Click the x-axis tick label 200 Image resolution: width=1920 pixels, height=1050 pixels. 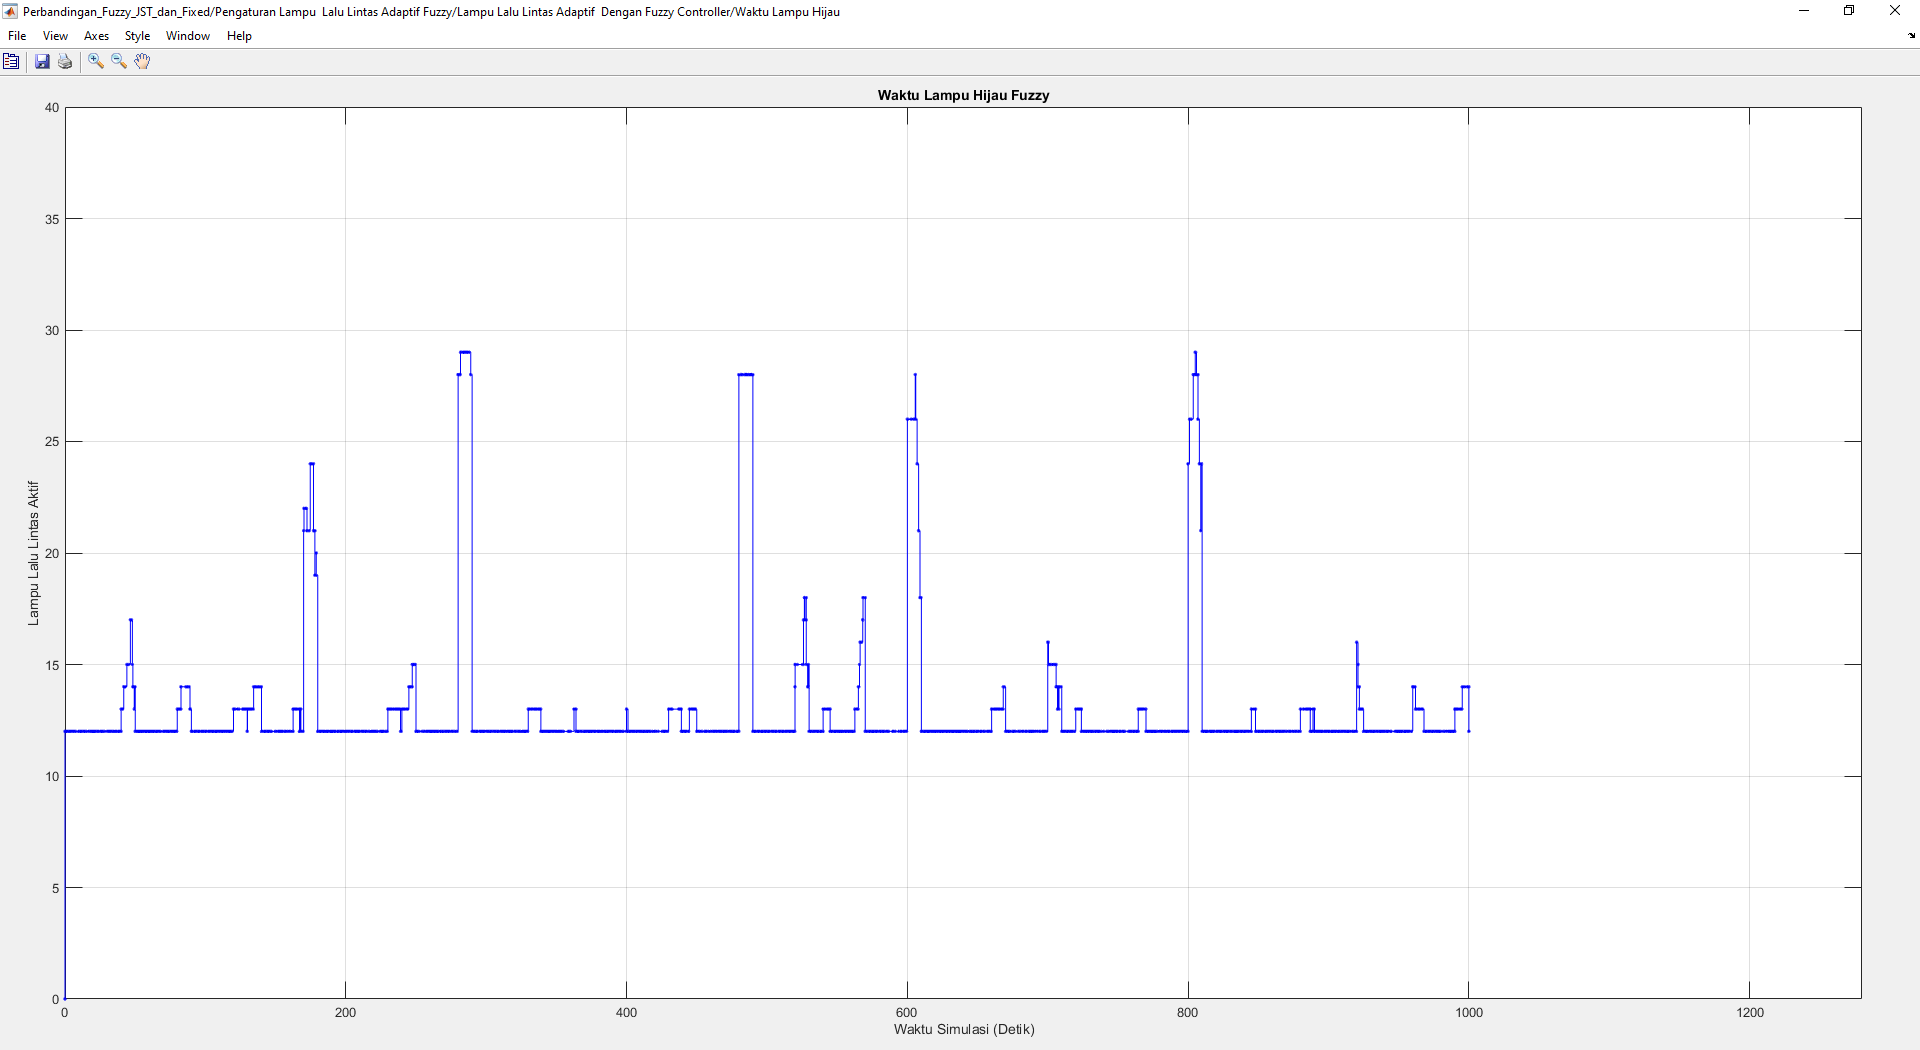[x=345, y=1012]
